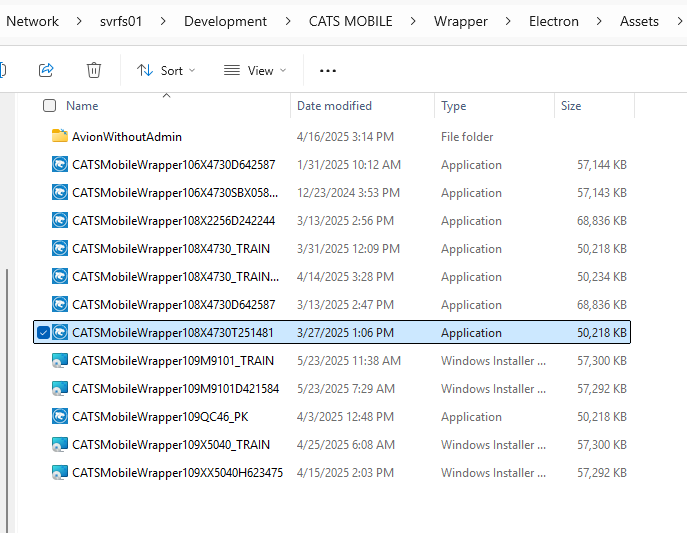Select the CATSMobileWrapper108X4730D642587 application icon

pyautogui.click(x=60, y=305)
